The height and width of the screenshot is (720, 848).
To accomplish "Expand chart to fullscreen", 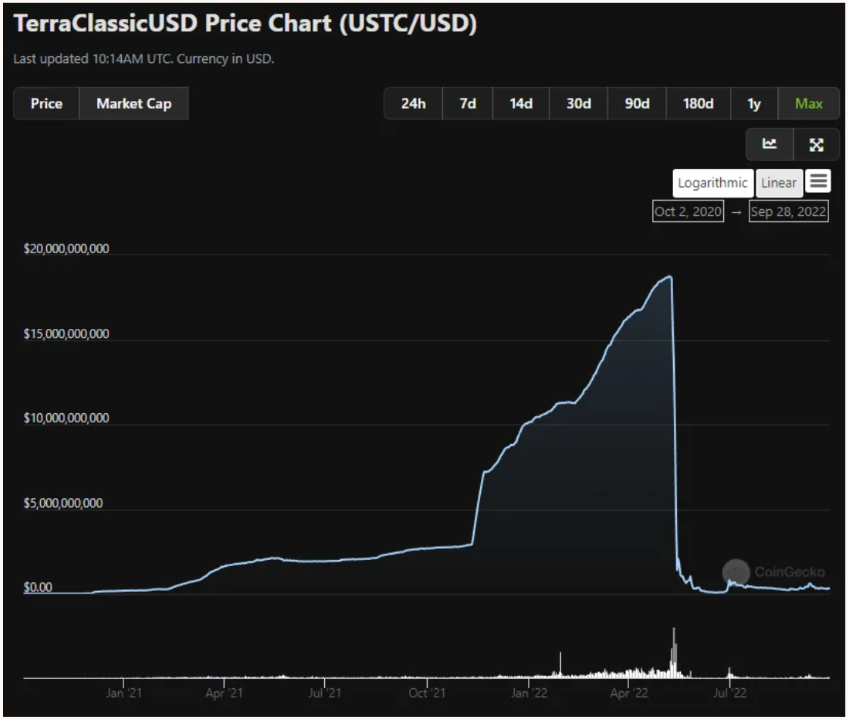I will [816, 144].
